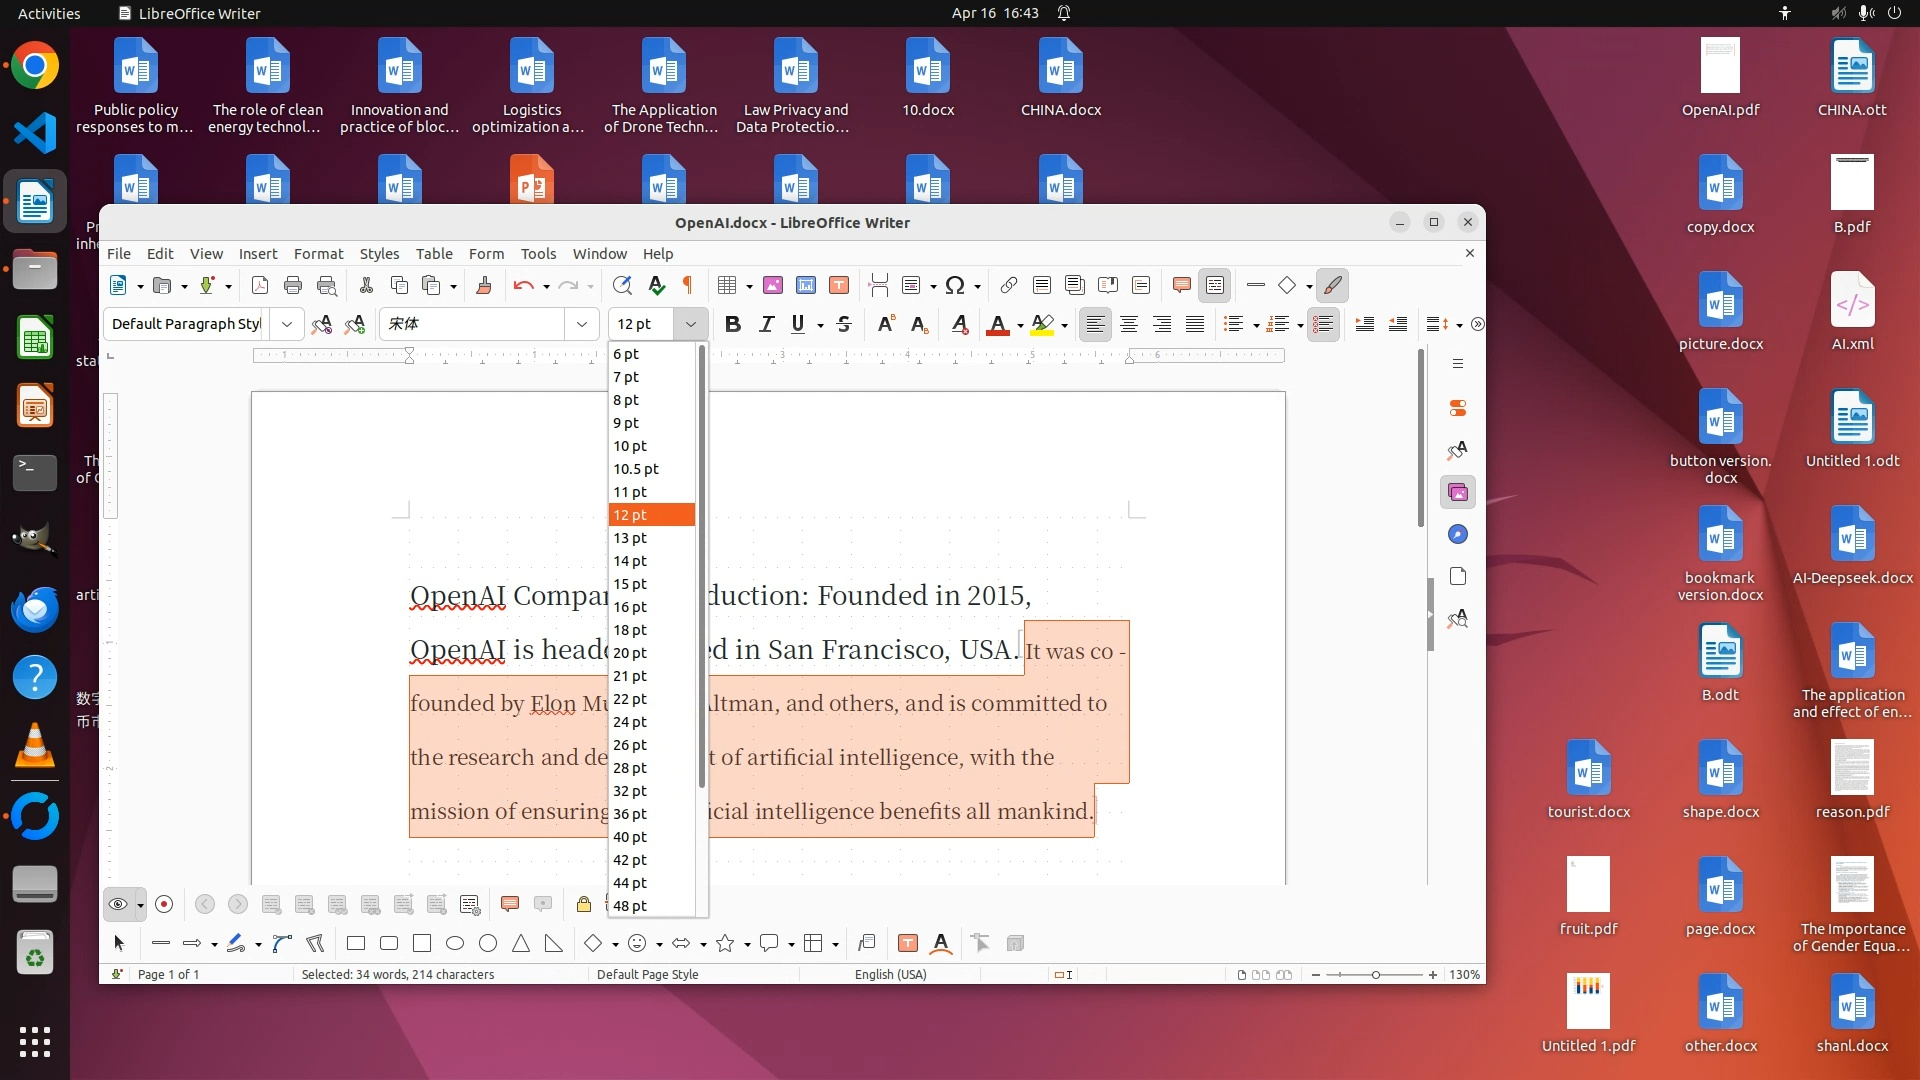This screenshot has width=1920, height=1080.
Task: Apply italic formatting to the selection
Action: (766, 324)
